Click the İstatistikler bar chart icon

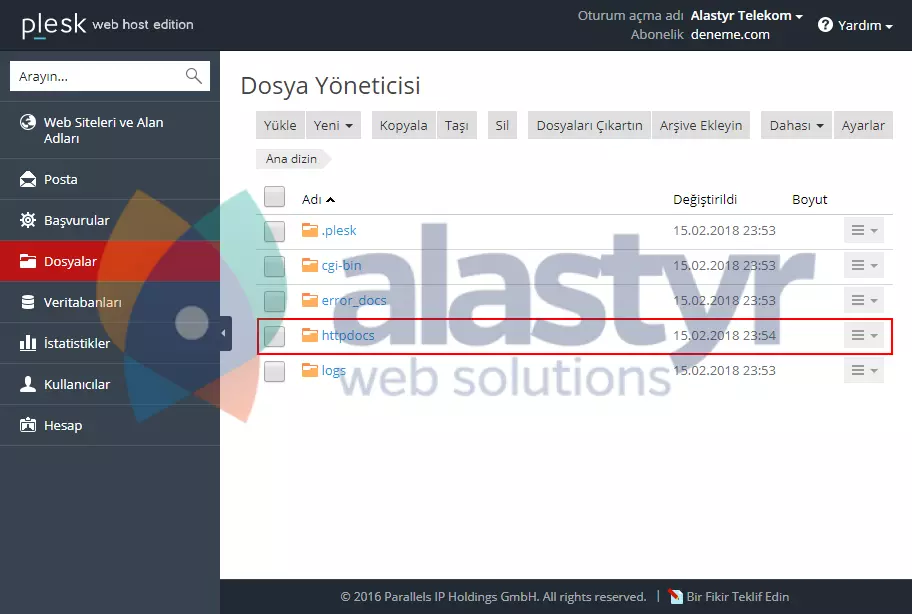(29, 343)
